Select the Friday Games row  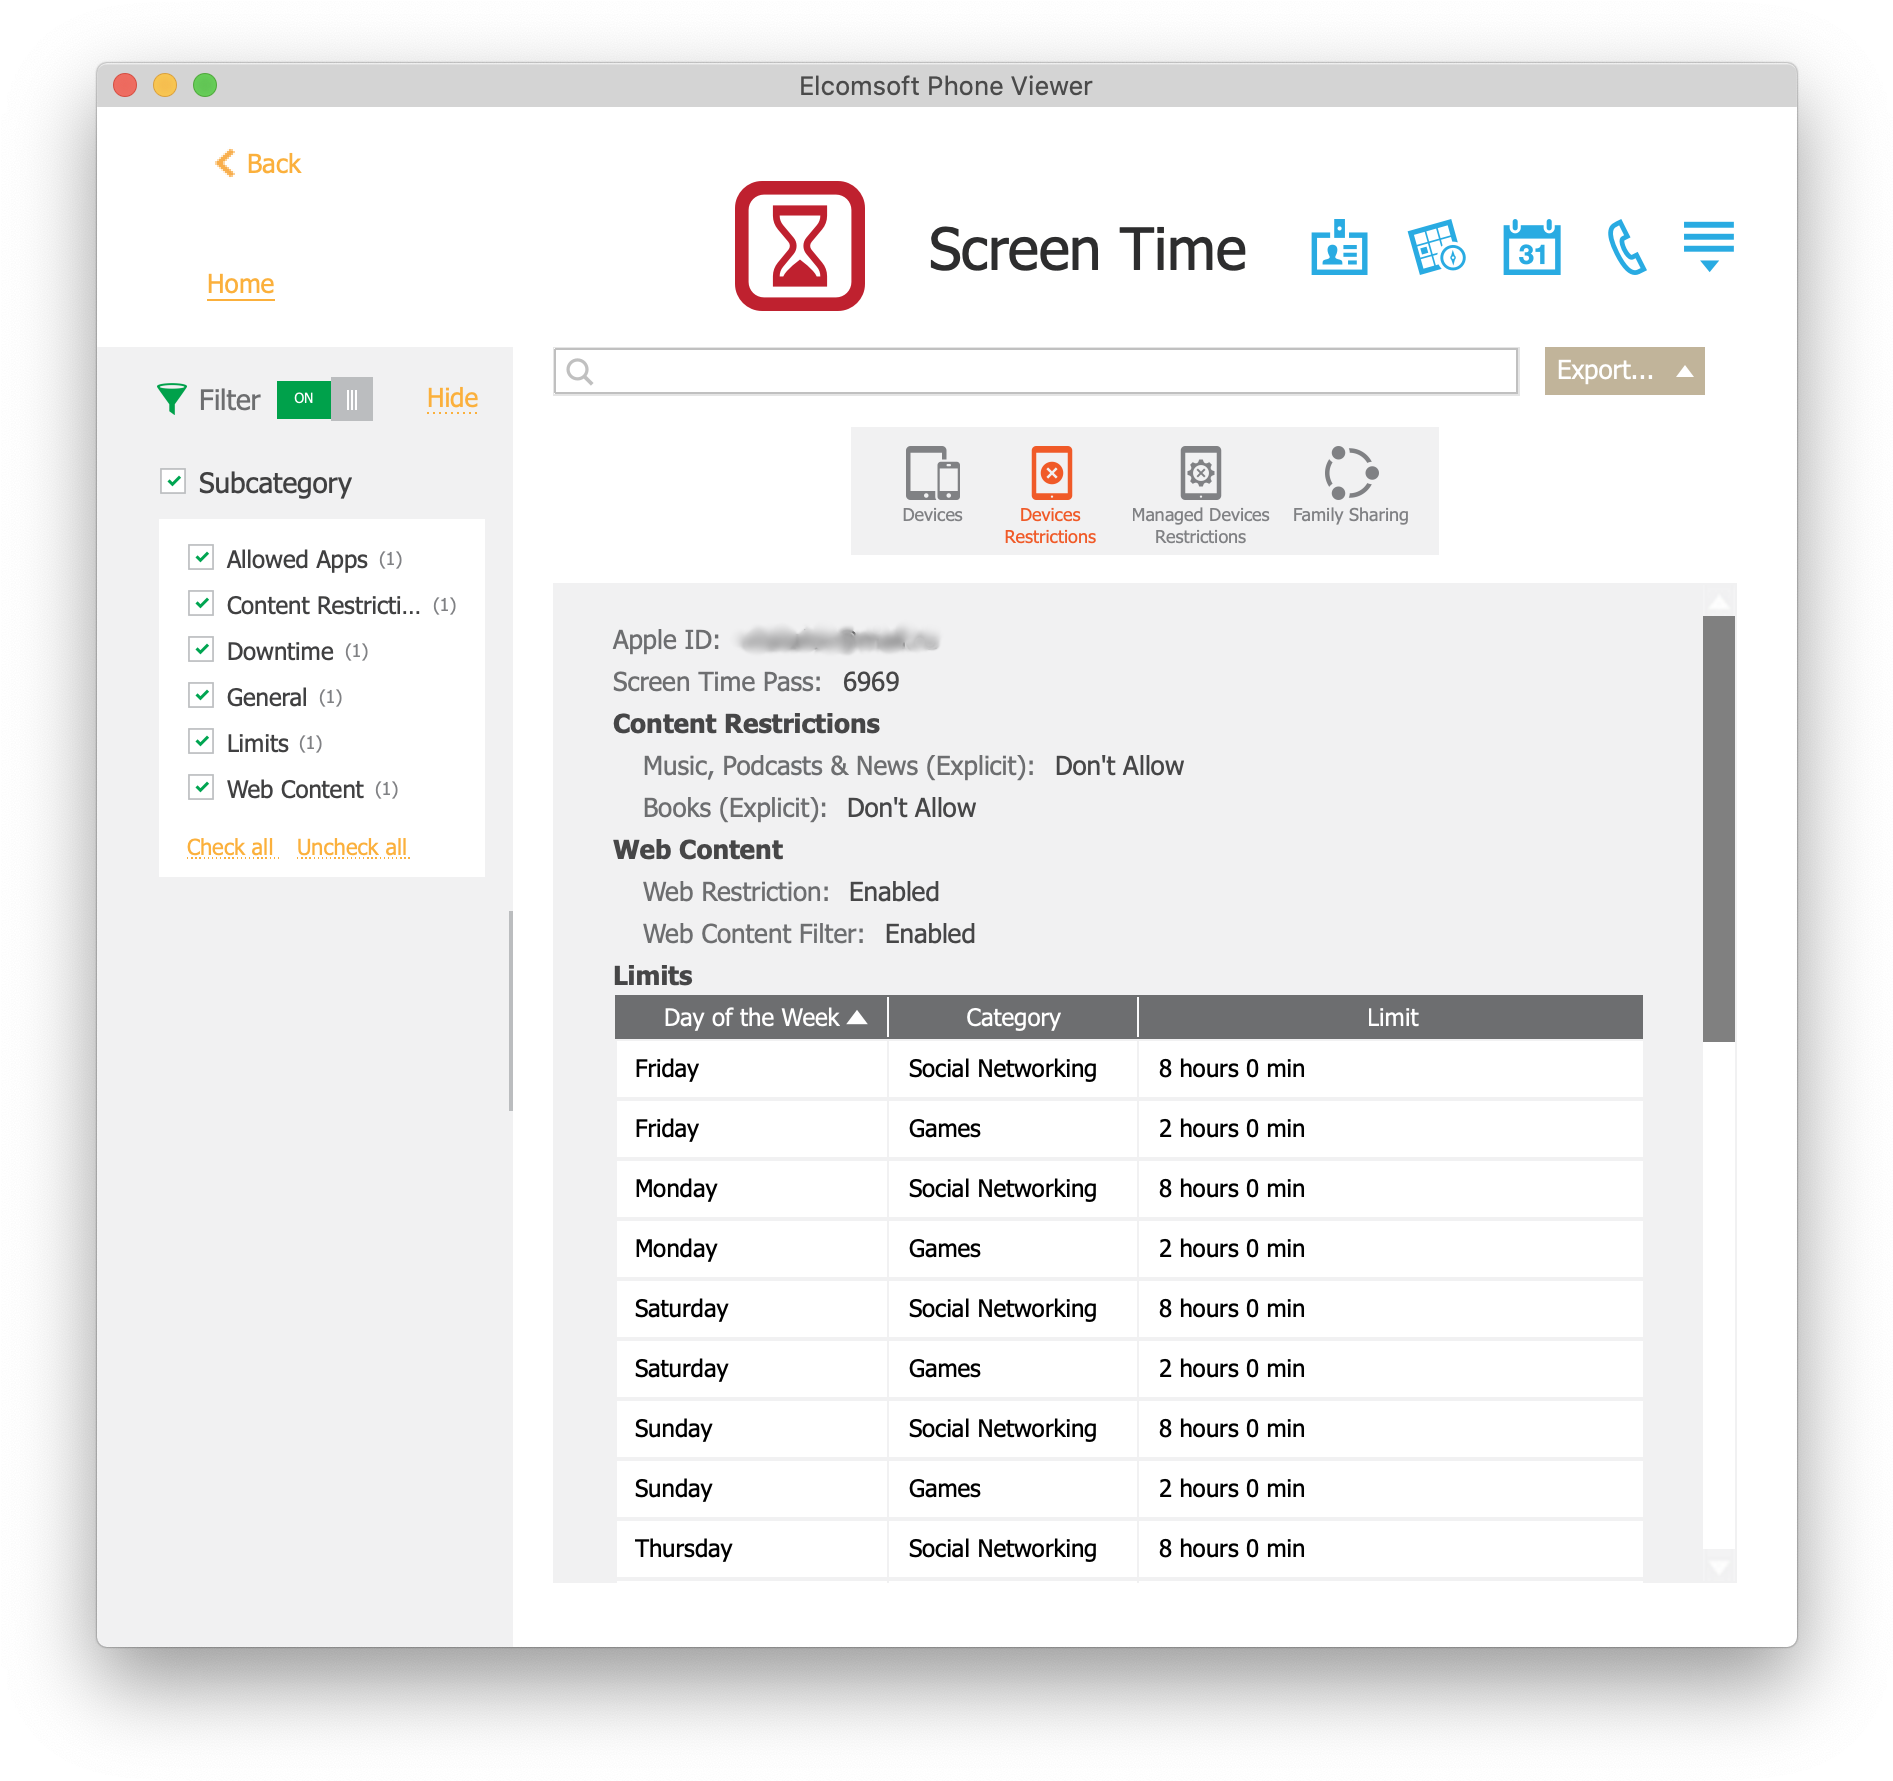click(x=1129, y=1129)
